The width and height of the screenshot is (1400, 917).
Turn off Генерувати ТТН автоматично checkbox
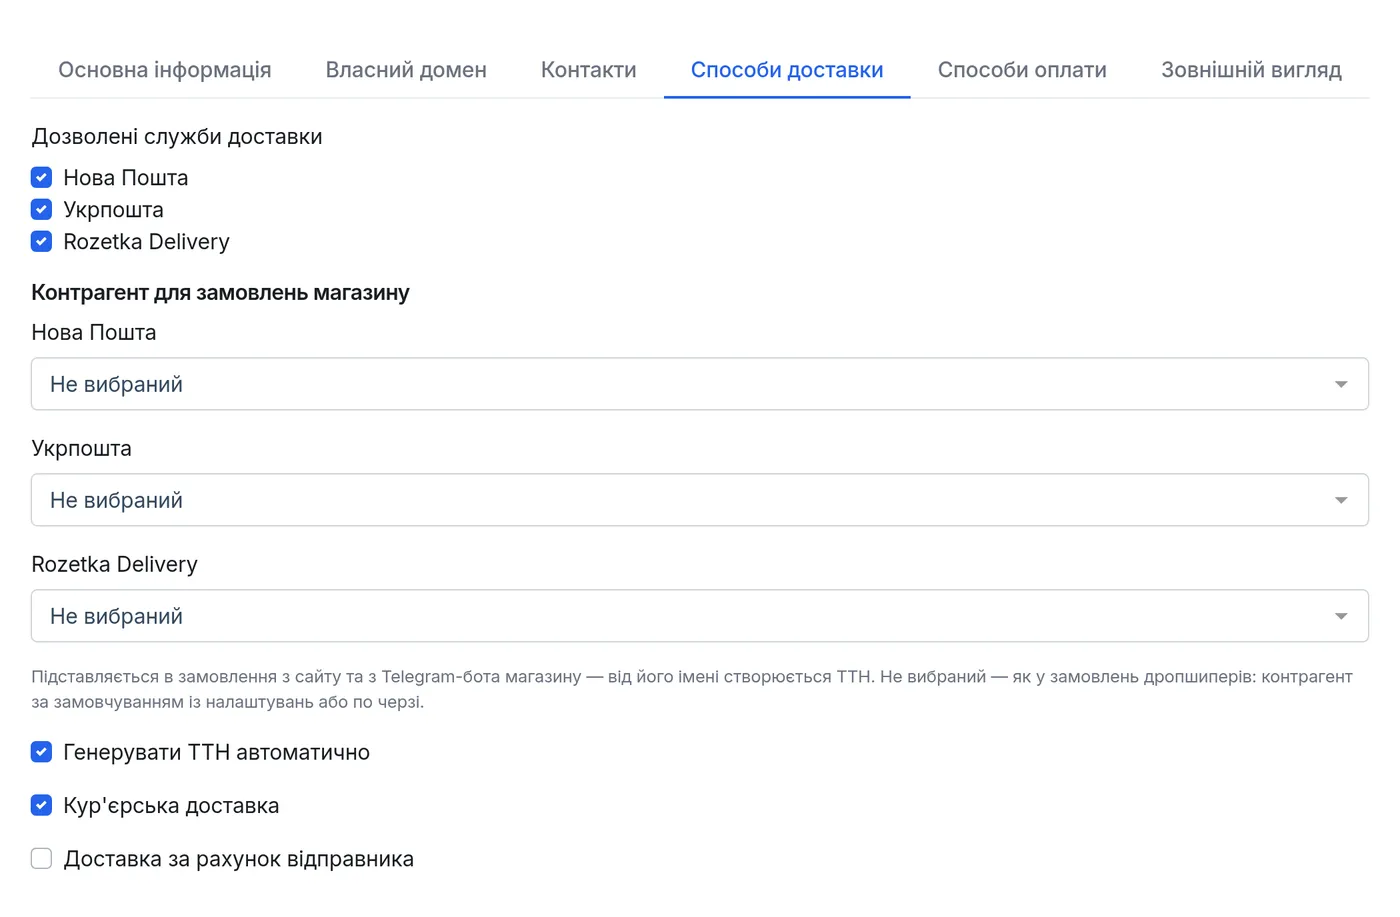click(41, 752)
